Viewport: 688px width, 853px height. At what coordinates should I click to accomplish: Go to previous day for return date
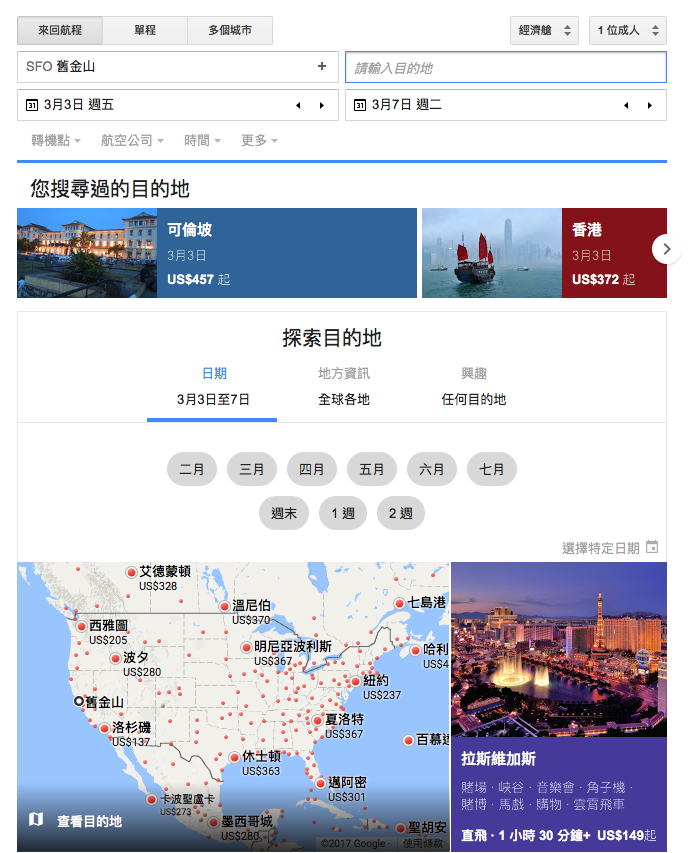[626, 105]
